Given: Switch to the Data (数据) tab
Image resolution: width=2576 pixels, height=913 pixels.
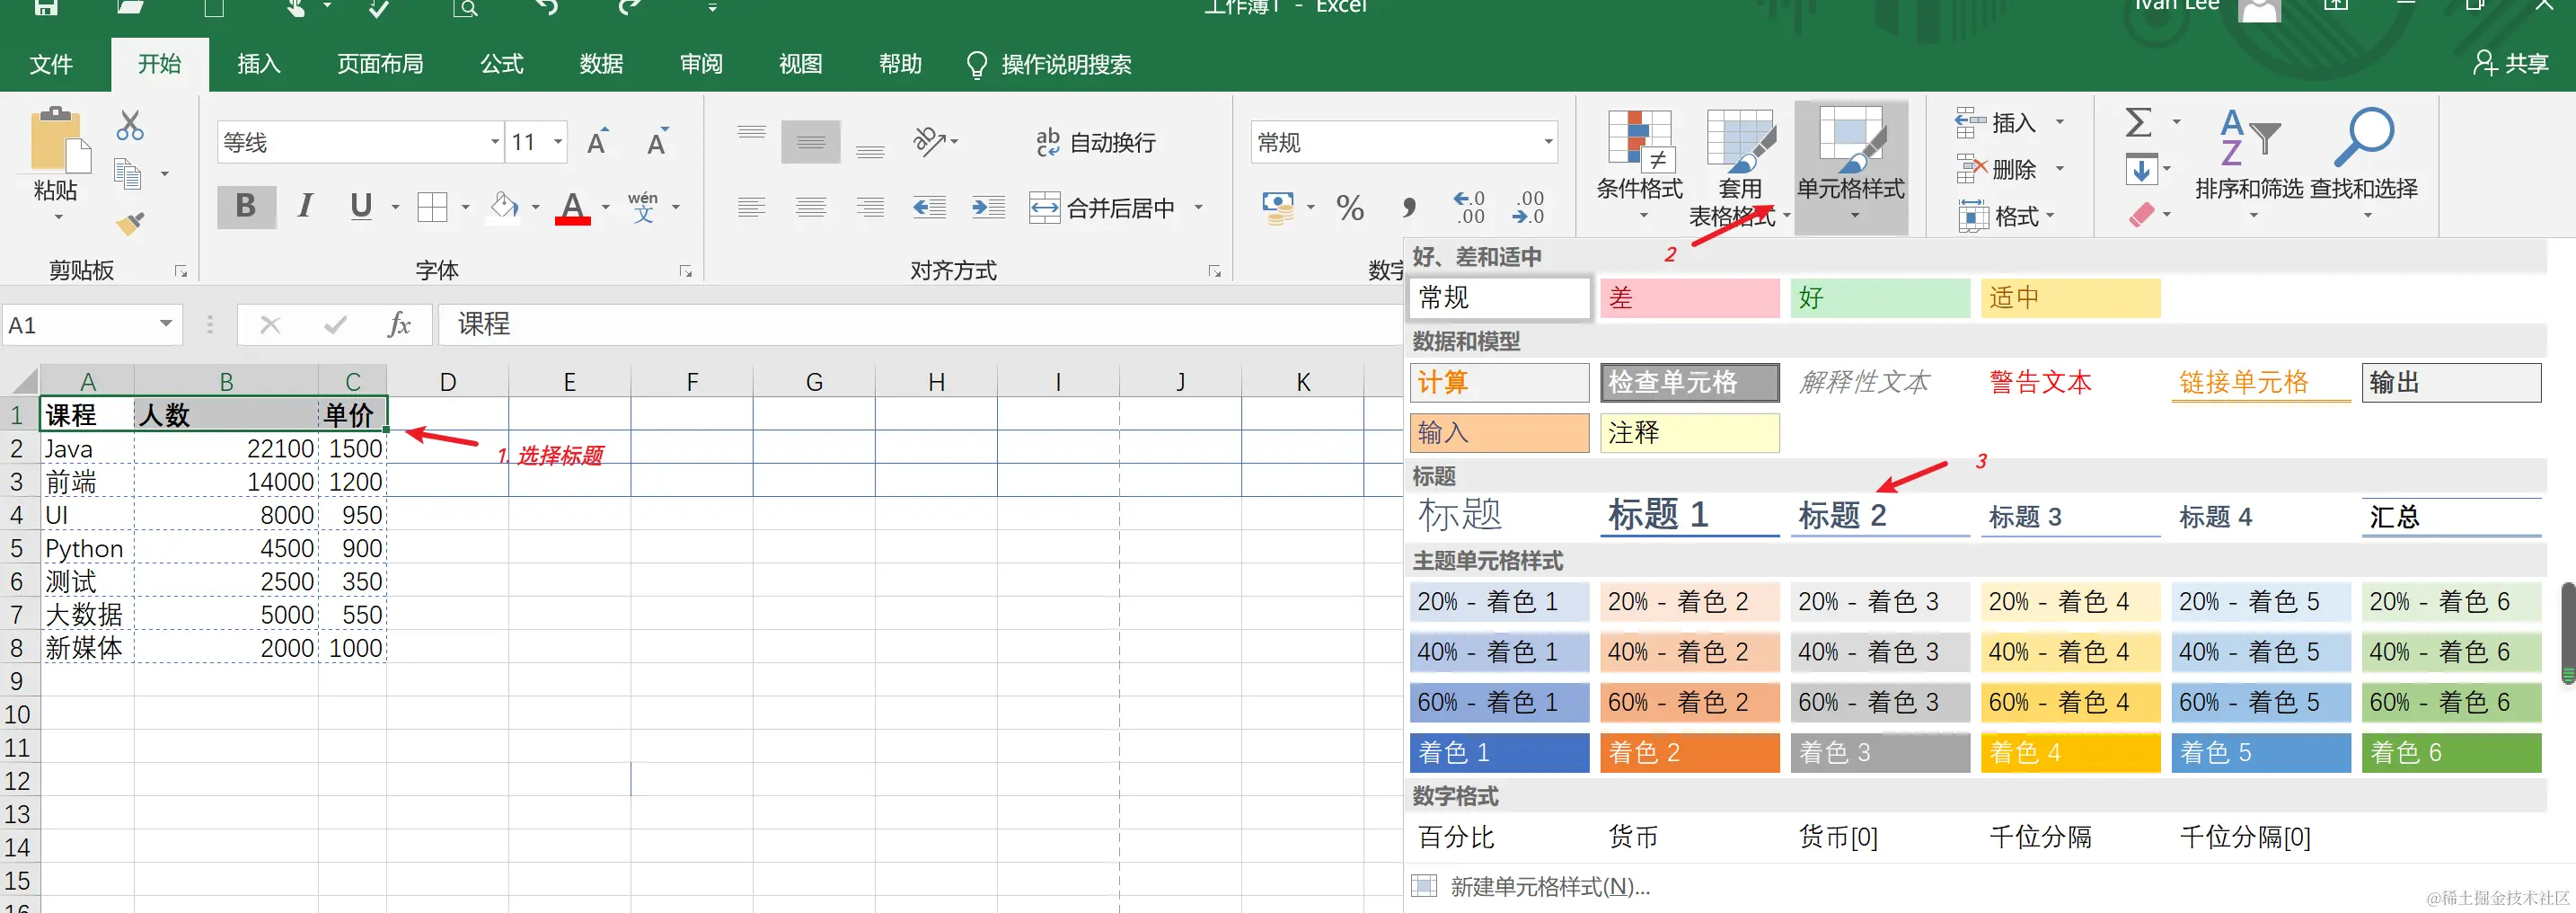Looking at the screenshot, I should tap(602, 64).
